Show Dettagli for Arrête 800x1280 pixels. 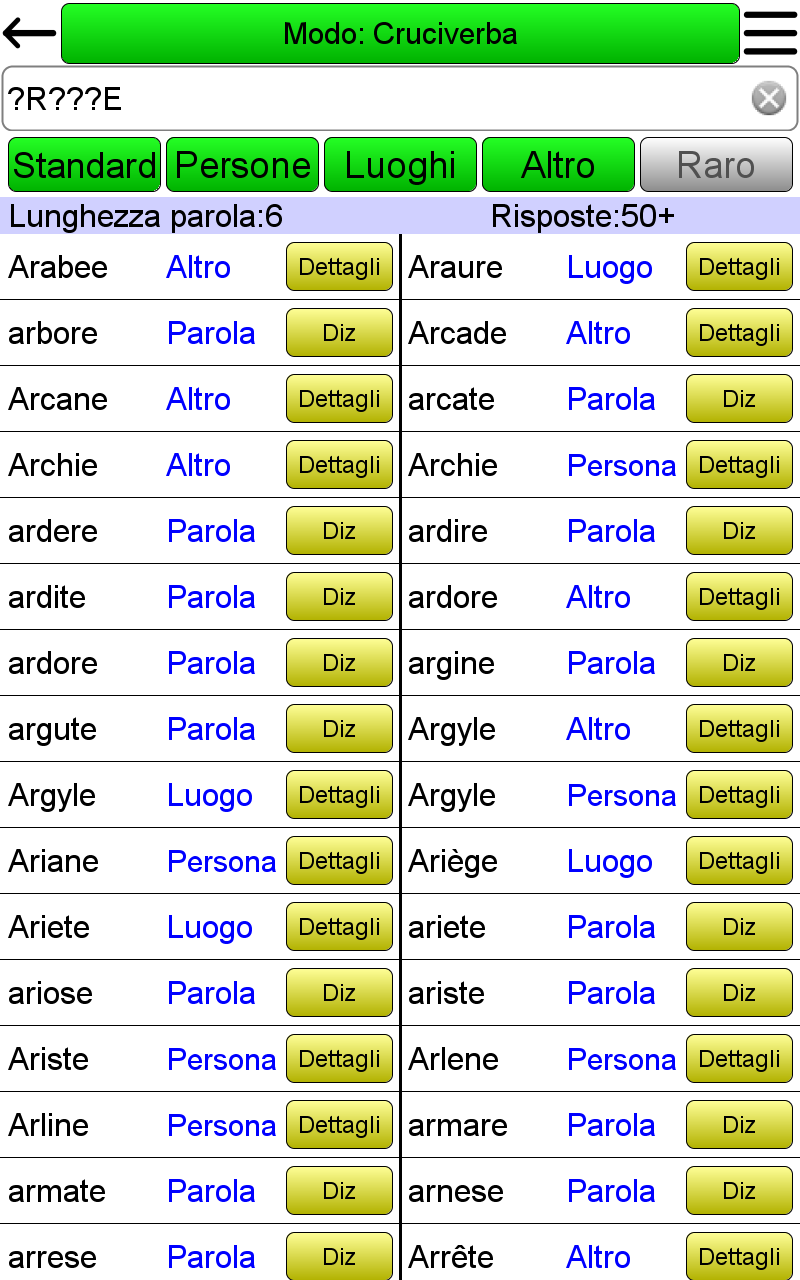point(739,1257)
